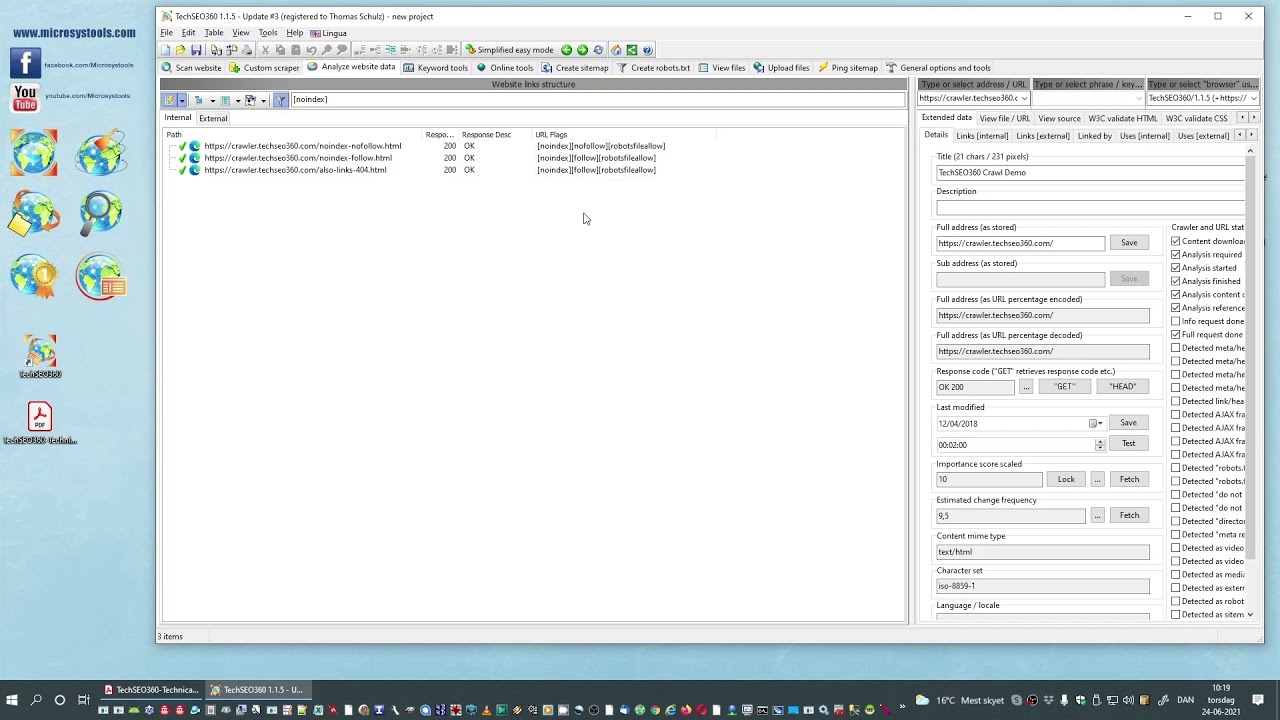Click the Save project floppy icon
Screen dimensions: 1280x720
[x=196, y=50]
